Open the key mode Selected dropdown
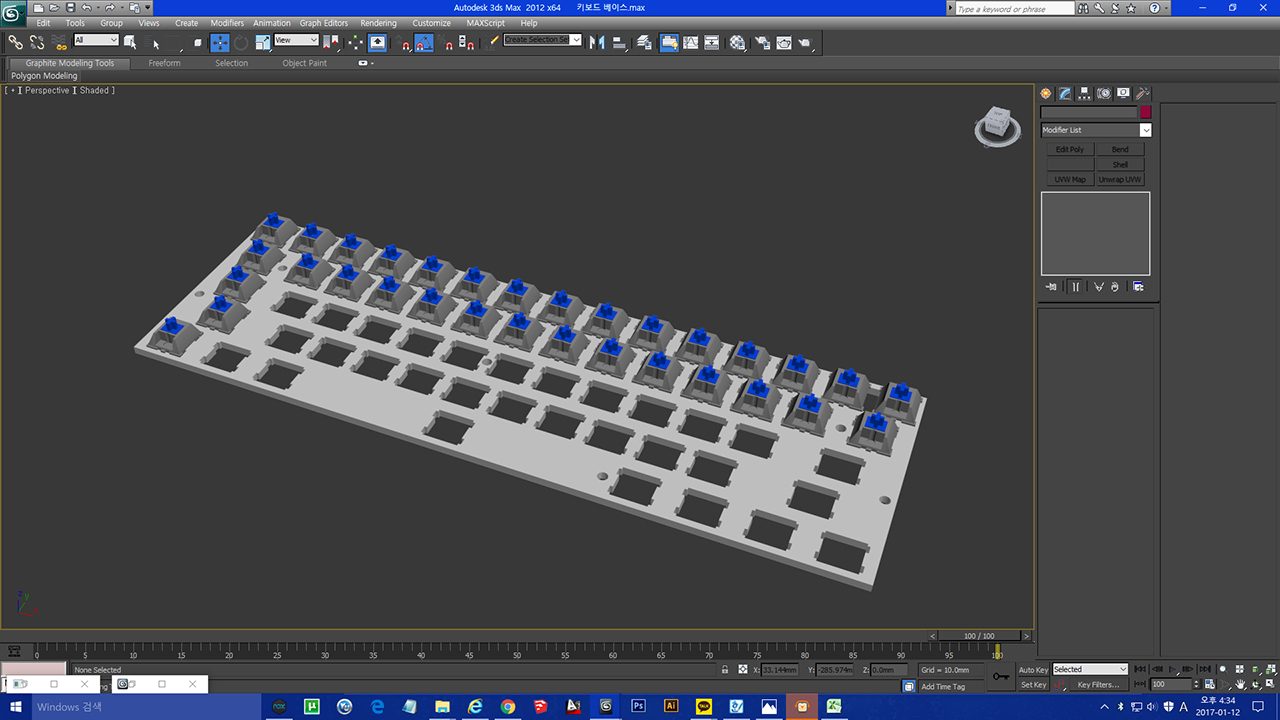 pos(1090,669)
